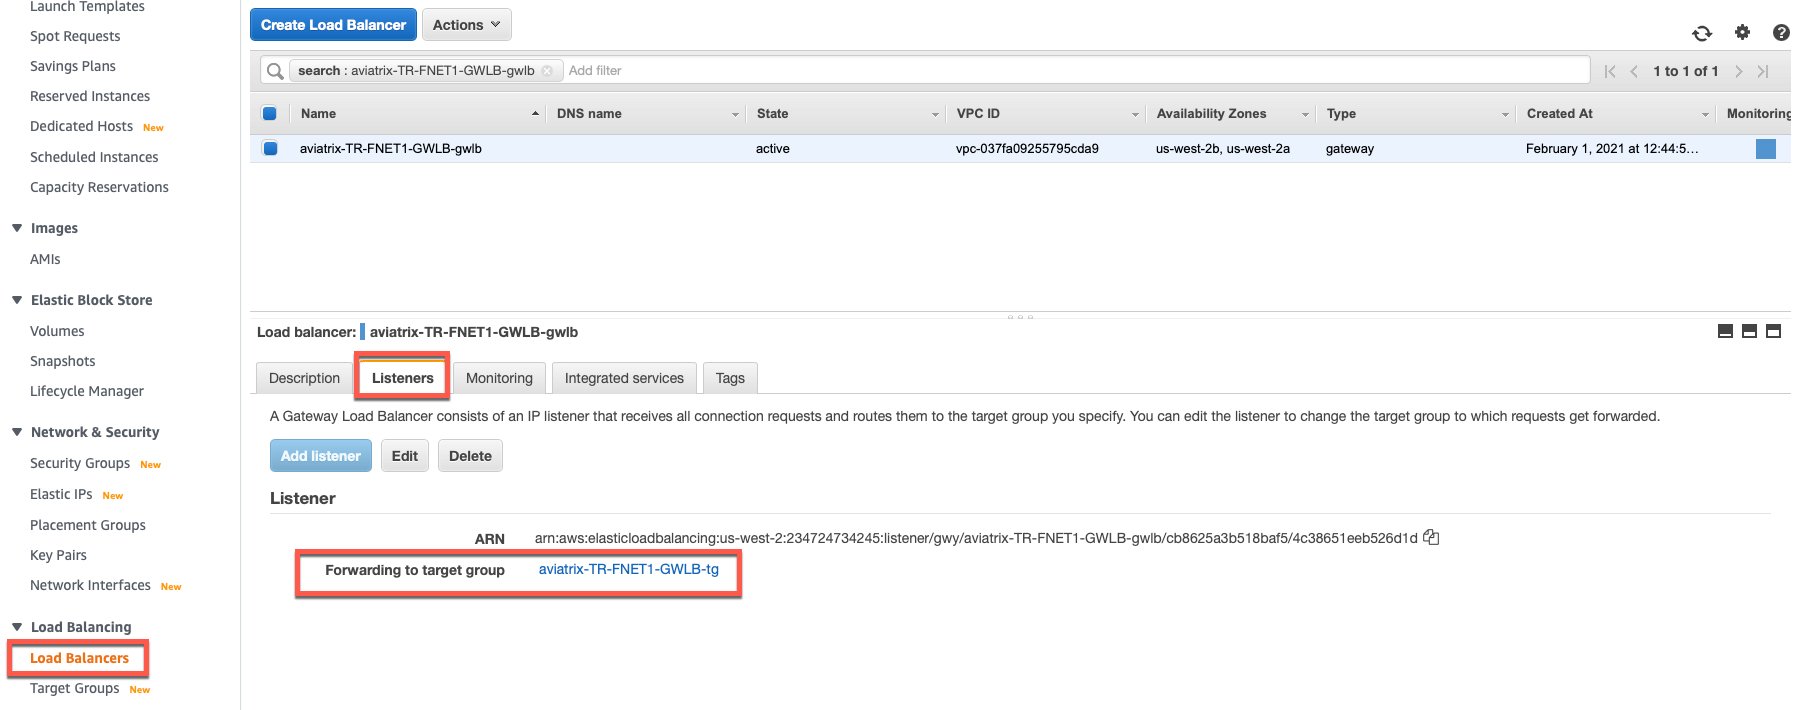Click the pane resize handle dots
Viewport: 1799px width, 710px height.
1020,317
